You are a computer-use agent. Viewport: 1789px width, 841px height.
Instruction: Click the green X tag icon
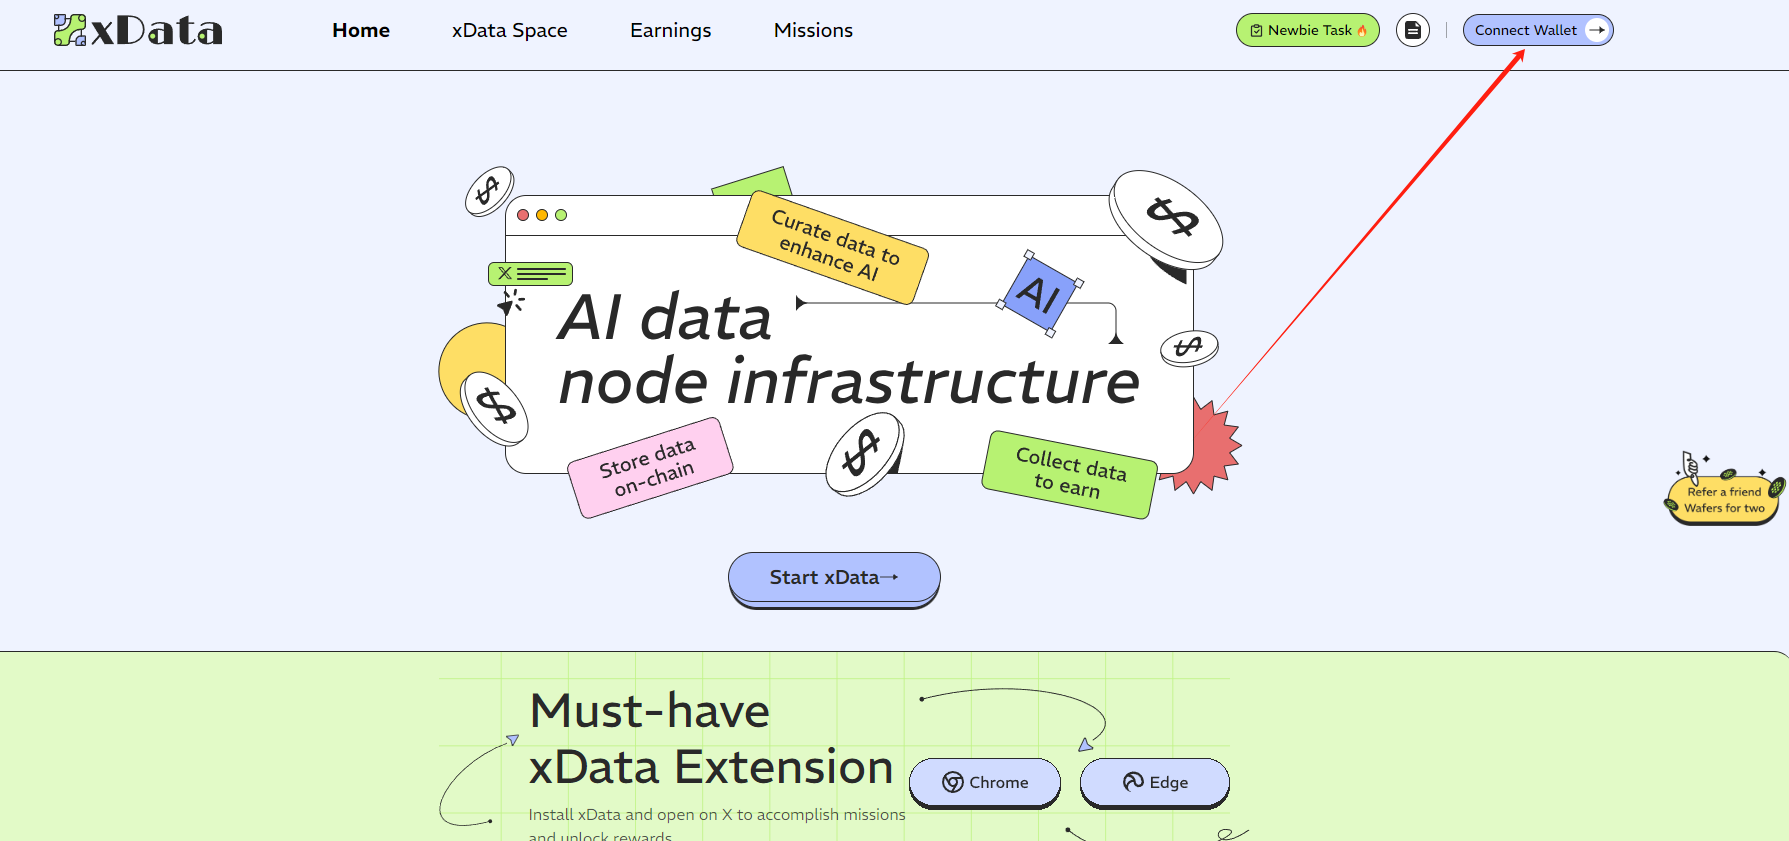point(530,273)
